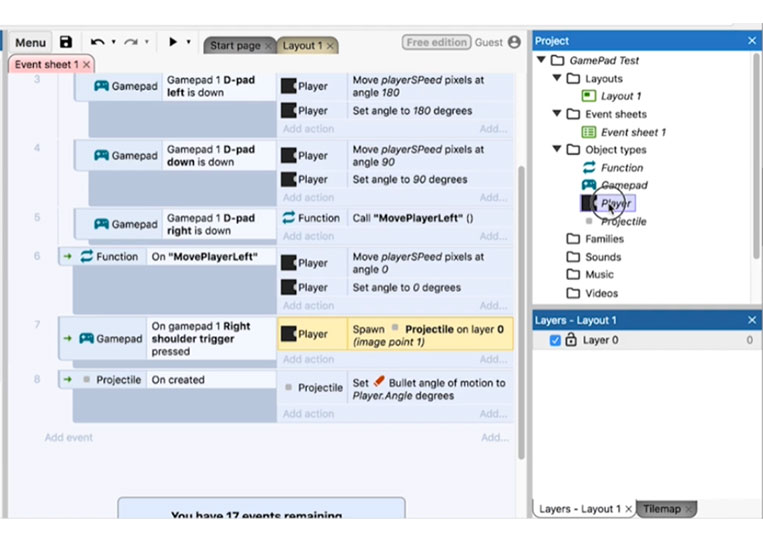Select the D-pad down is down condition
This screenshot has height=541, width=763.
tap(219, 156)
